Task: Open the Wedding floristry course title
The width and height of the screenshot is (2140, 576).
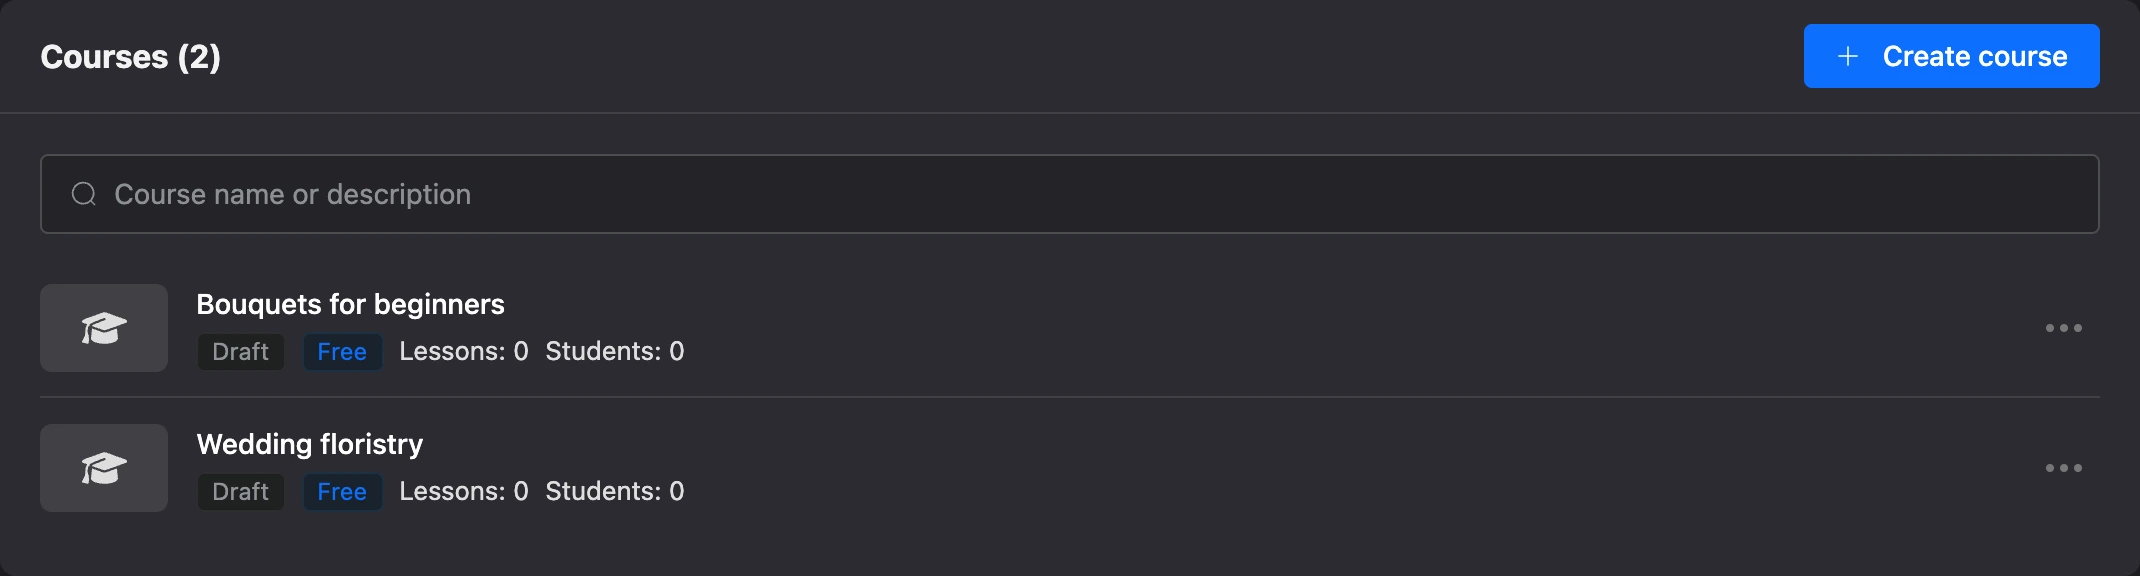Action: click(x=310, y=444)
